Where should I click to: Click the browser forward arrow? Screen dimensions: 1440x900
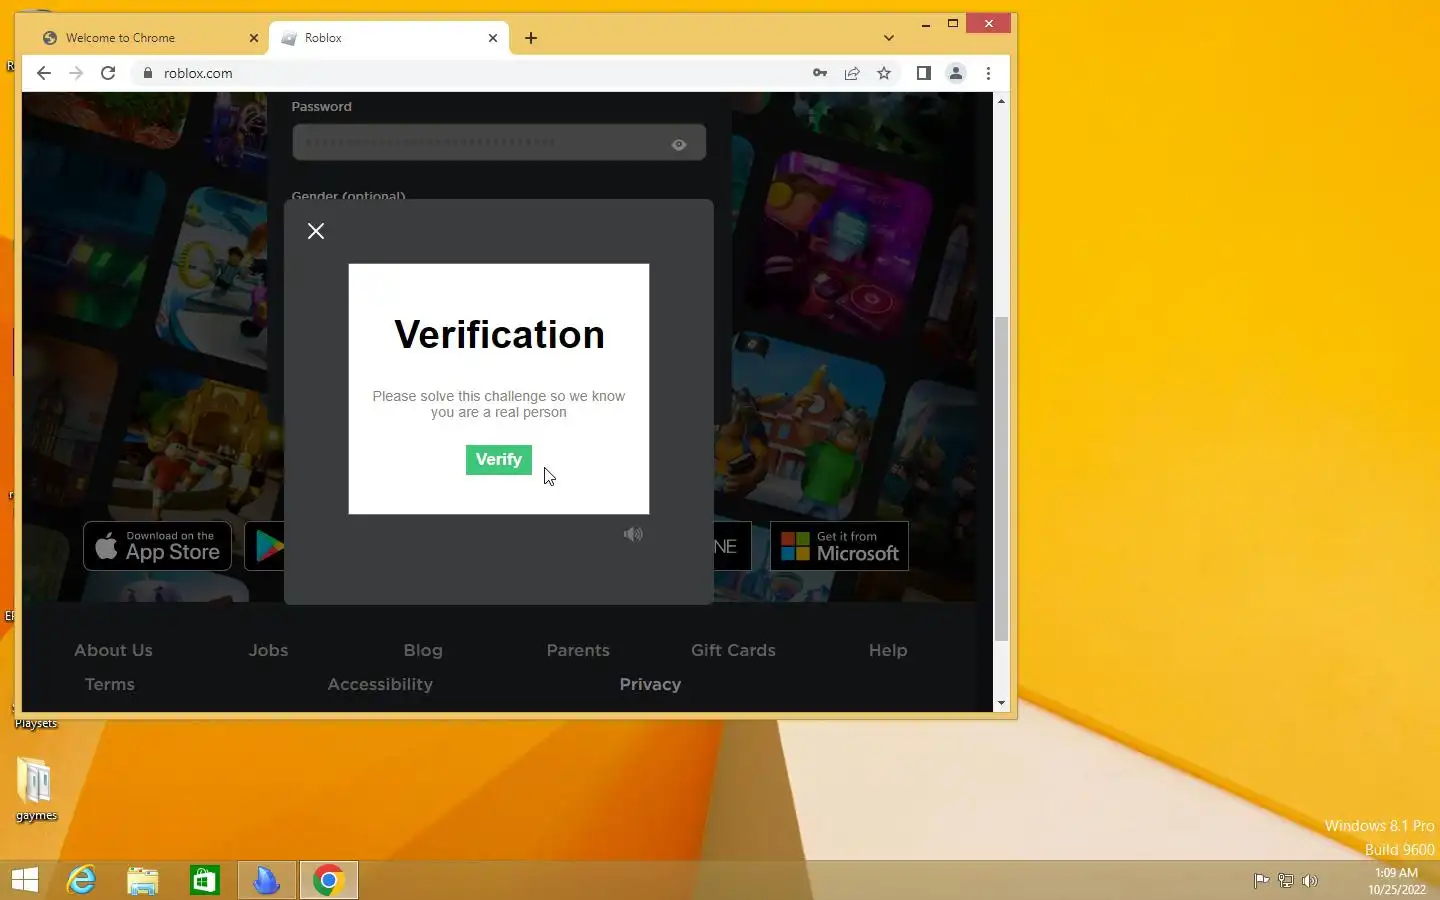coord(76,73)
